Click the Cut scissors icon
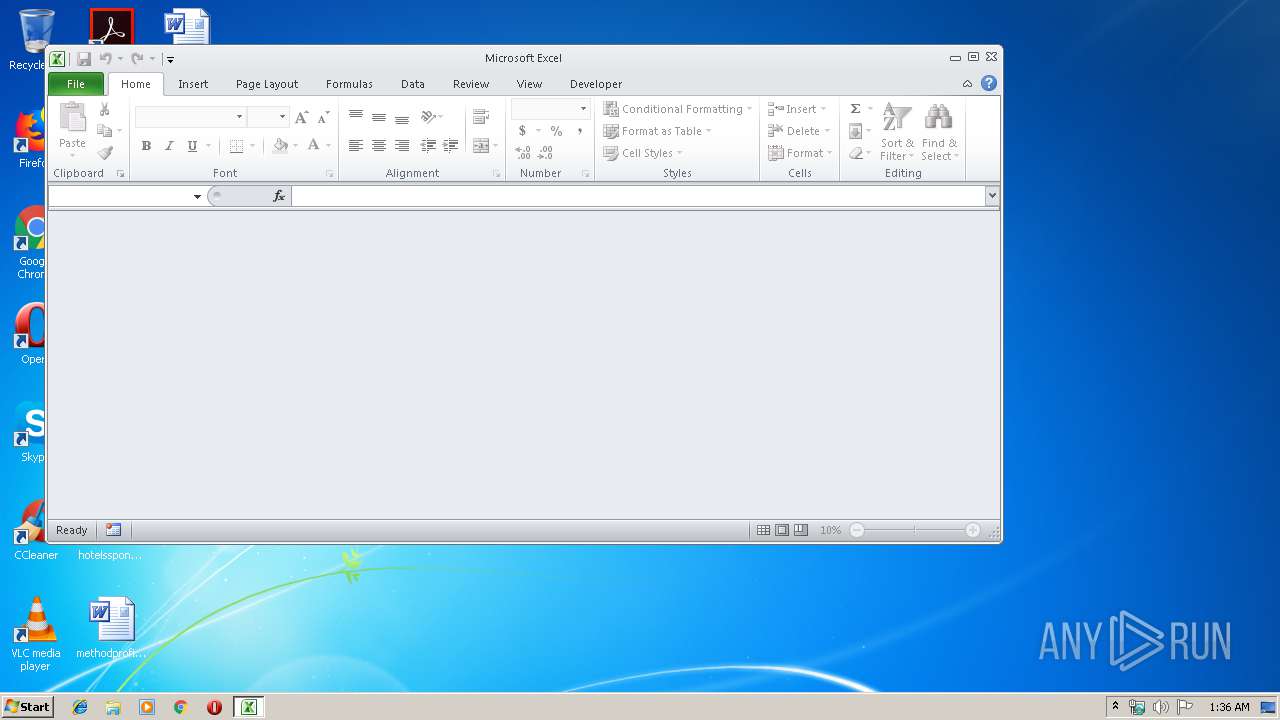Viewport: 1280px width, 720px height. pyautogui.click(x=104, y=109)
